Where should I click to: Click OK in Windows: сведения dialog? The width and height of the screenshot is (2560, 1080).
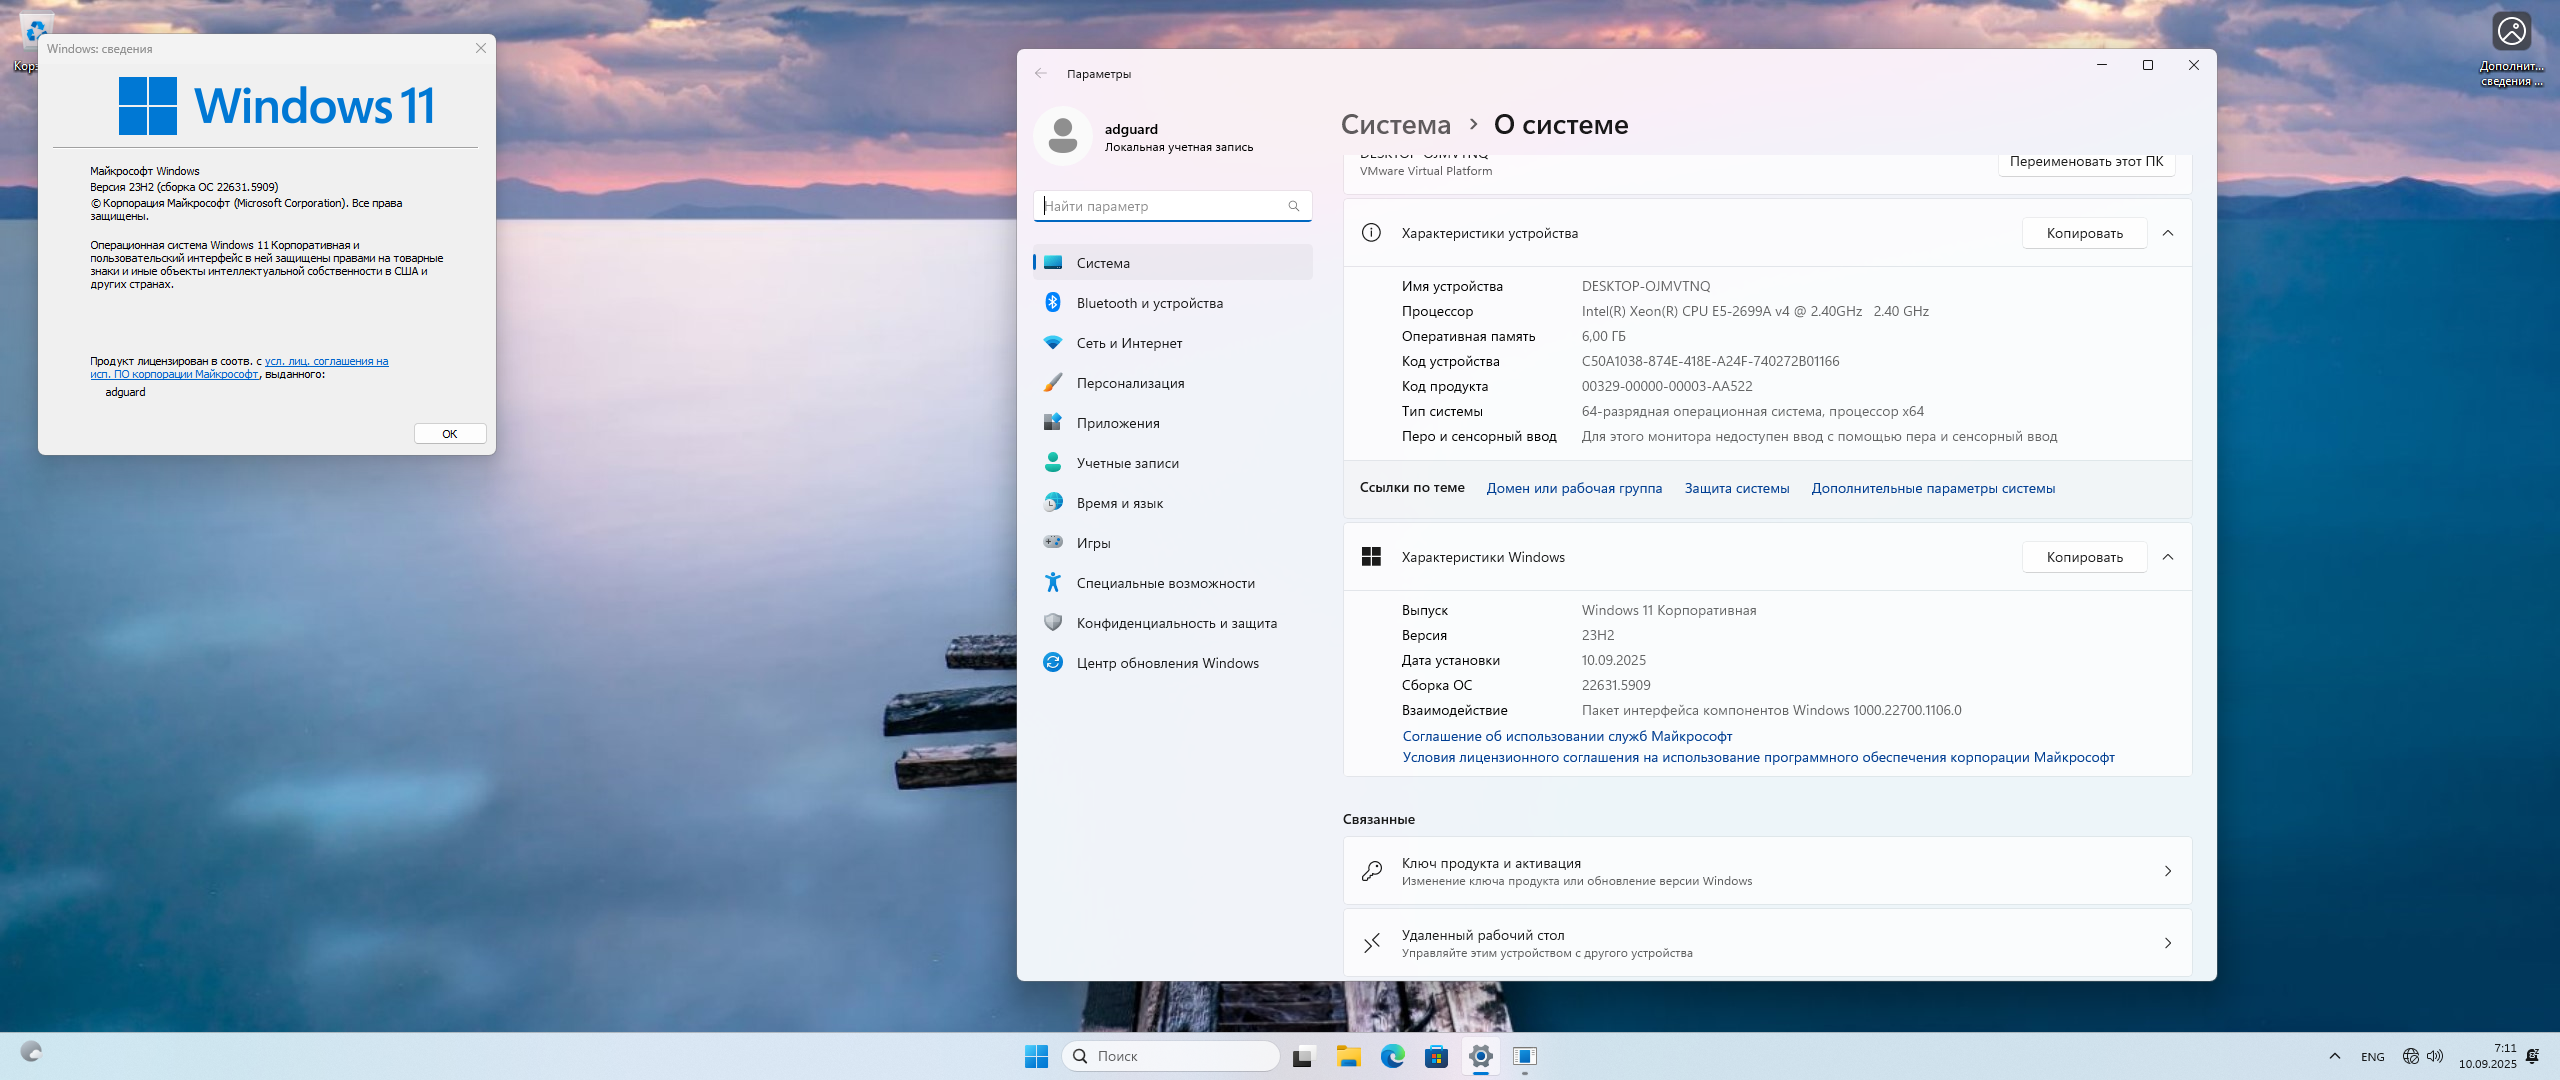(x=450, y=434)
